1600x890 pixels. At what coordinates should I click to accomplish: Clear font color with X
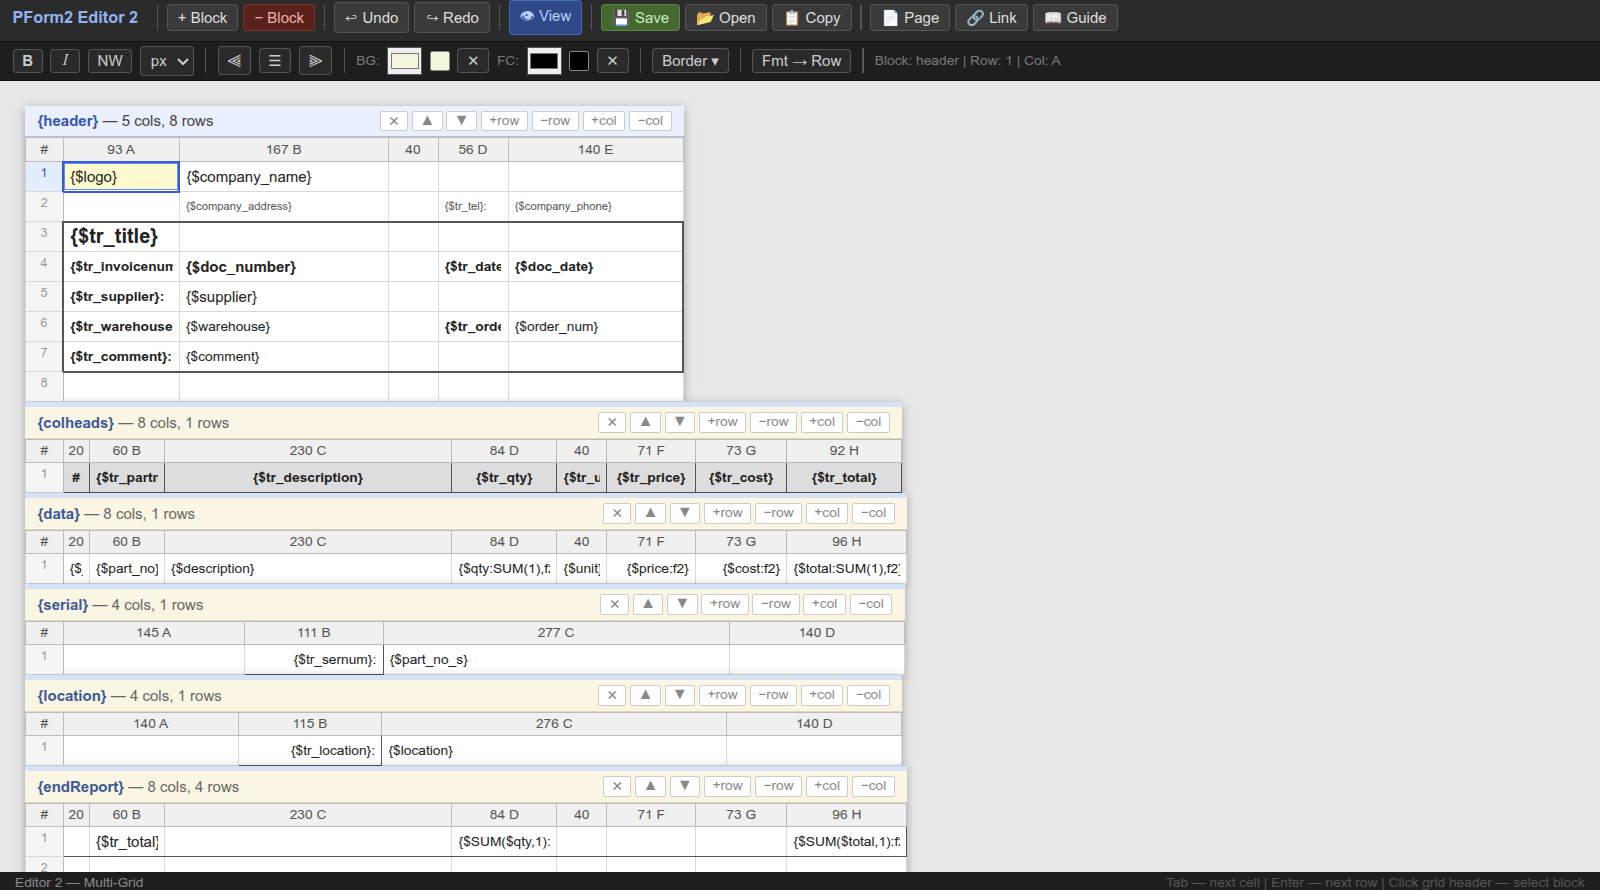point(612,61)
